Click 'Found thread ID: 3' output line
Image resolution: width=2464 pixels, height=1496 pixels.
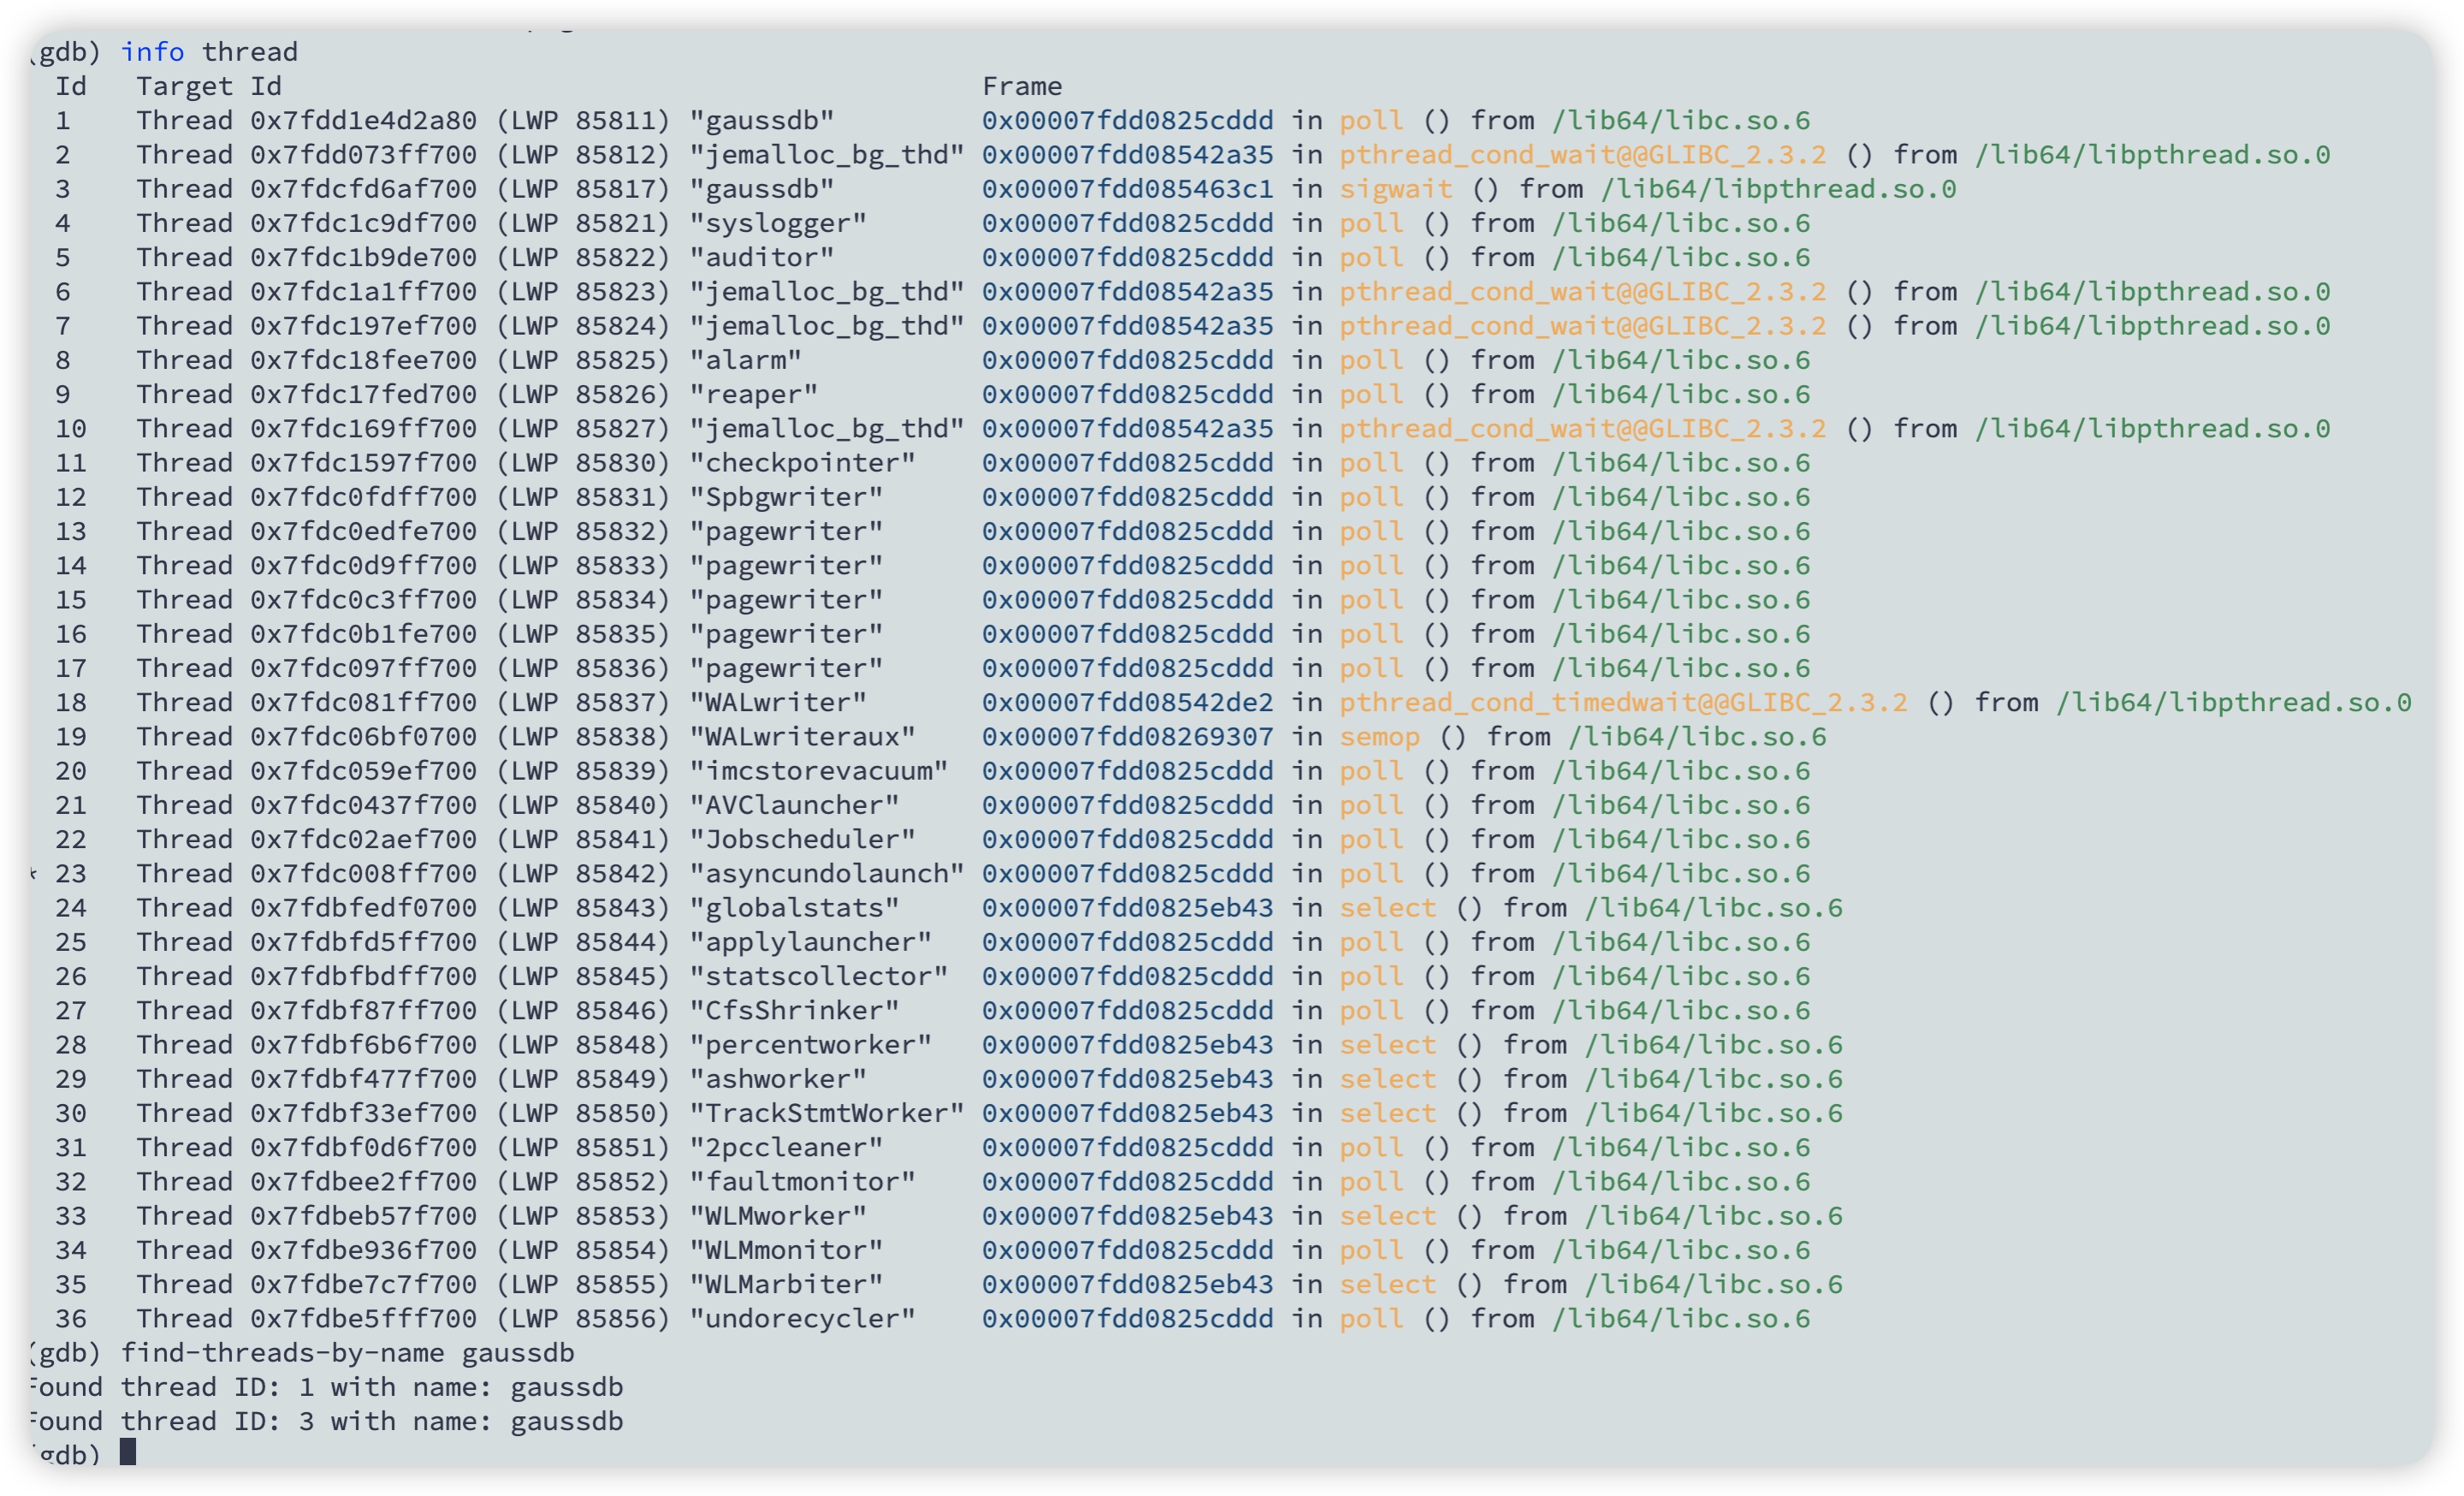[324, 1421]
